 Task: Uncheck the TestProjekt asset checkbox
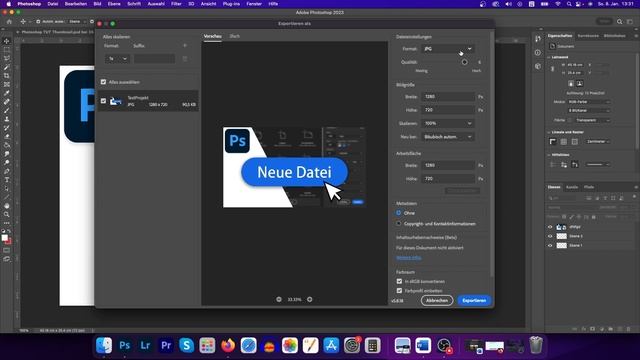tap(103, 101)
